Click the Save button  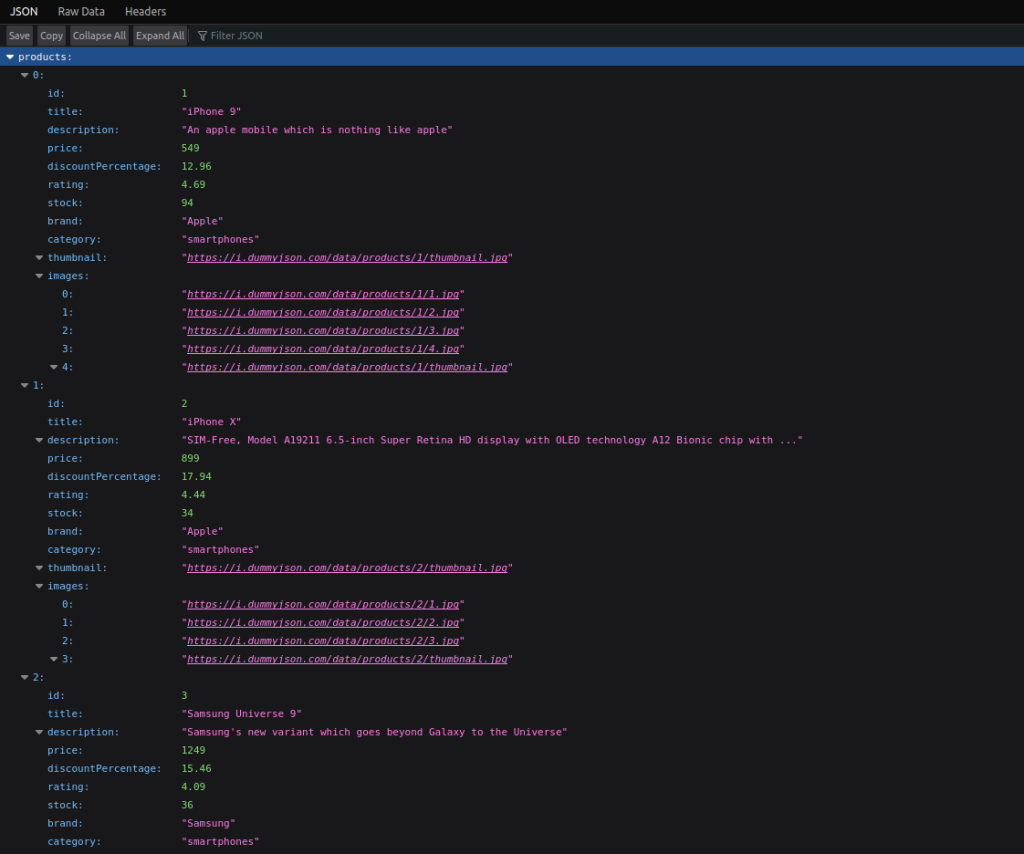[x=19, y=35]
